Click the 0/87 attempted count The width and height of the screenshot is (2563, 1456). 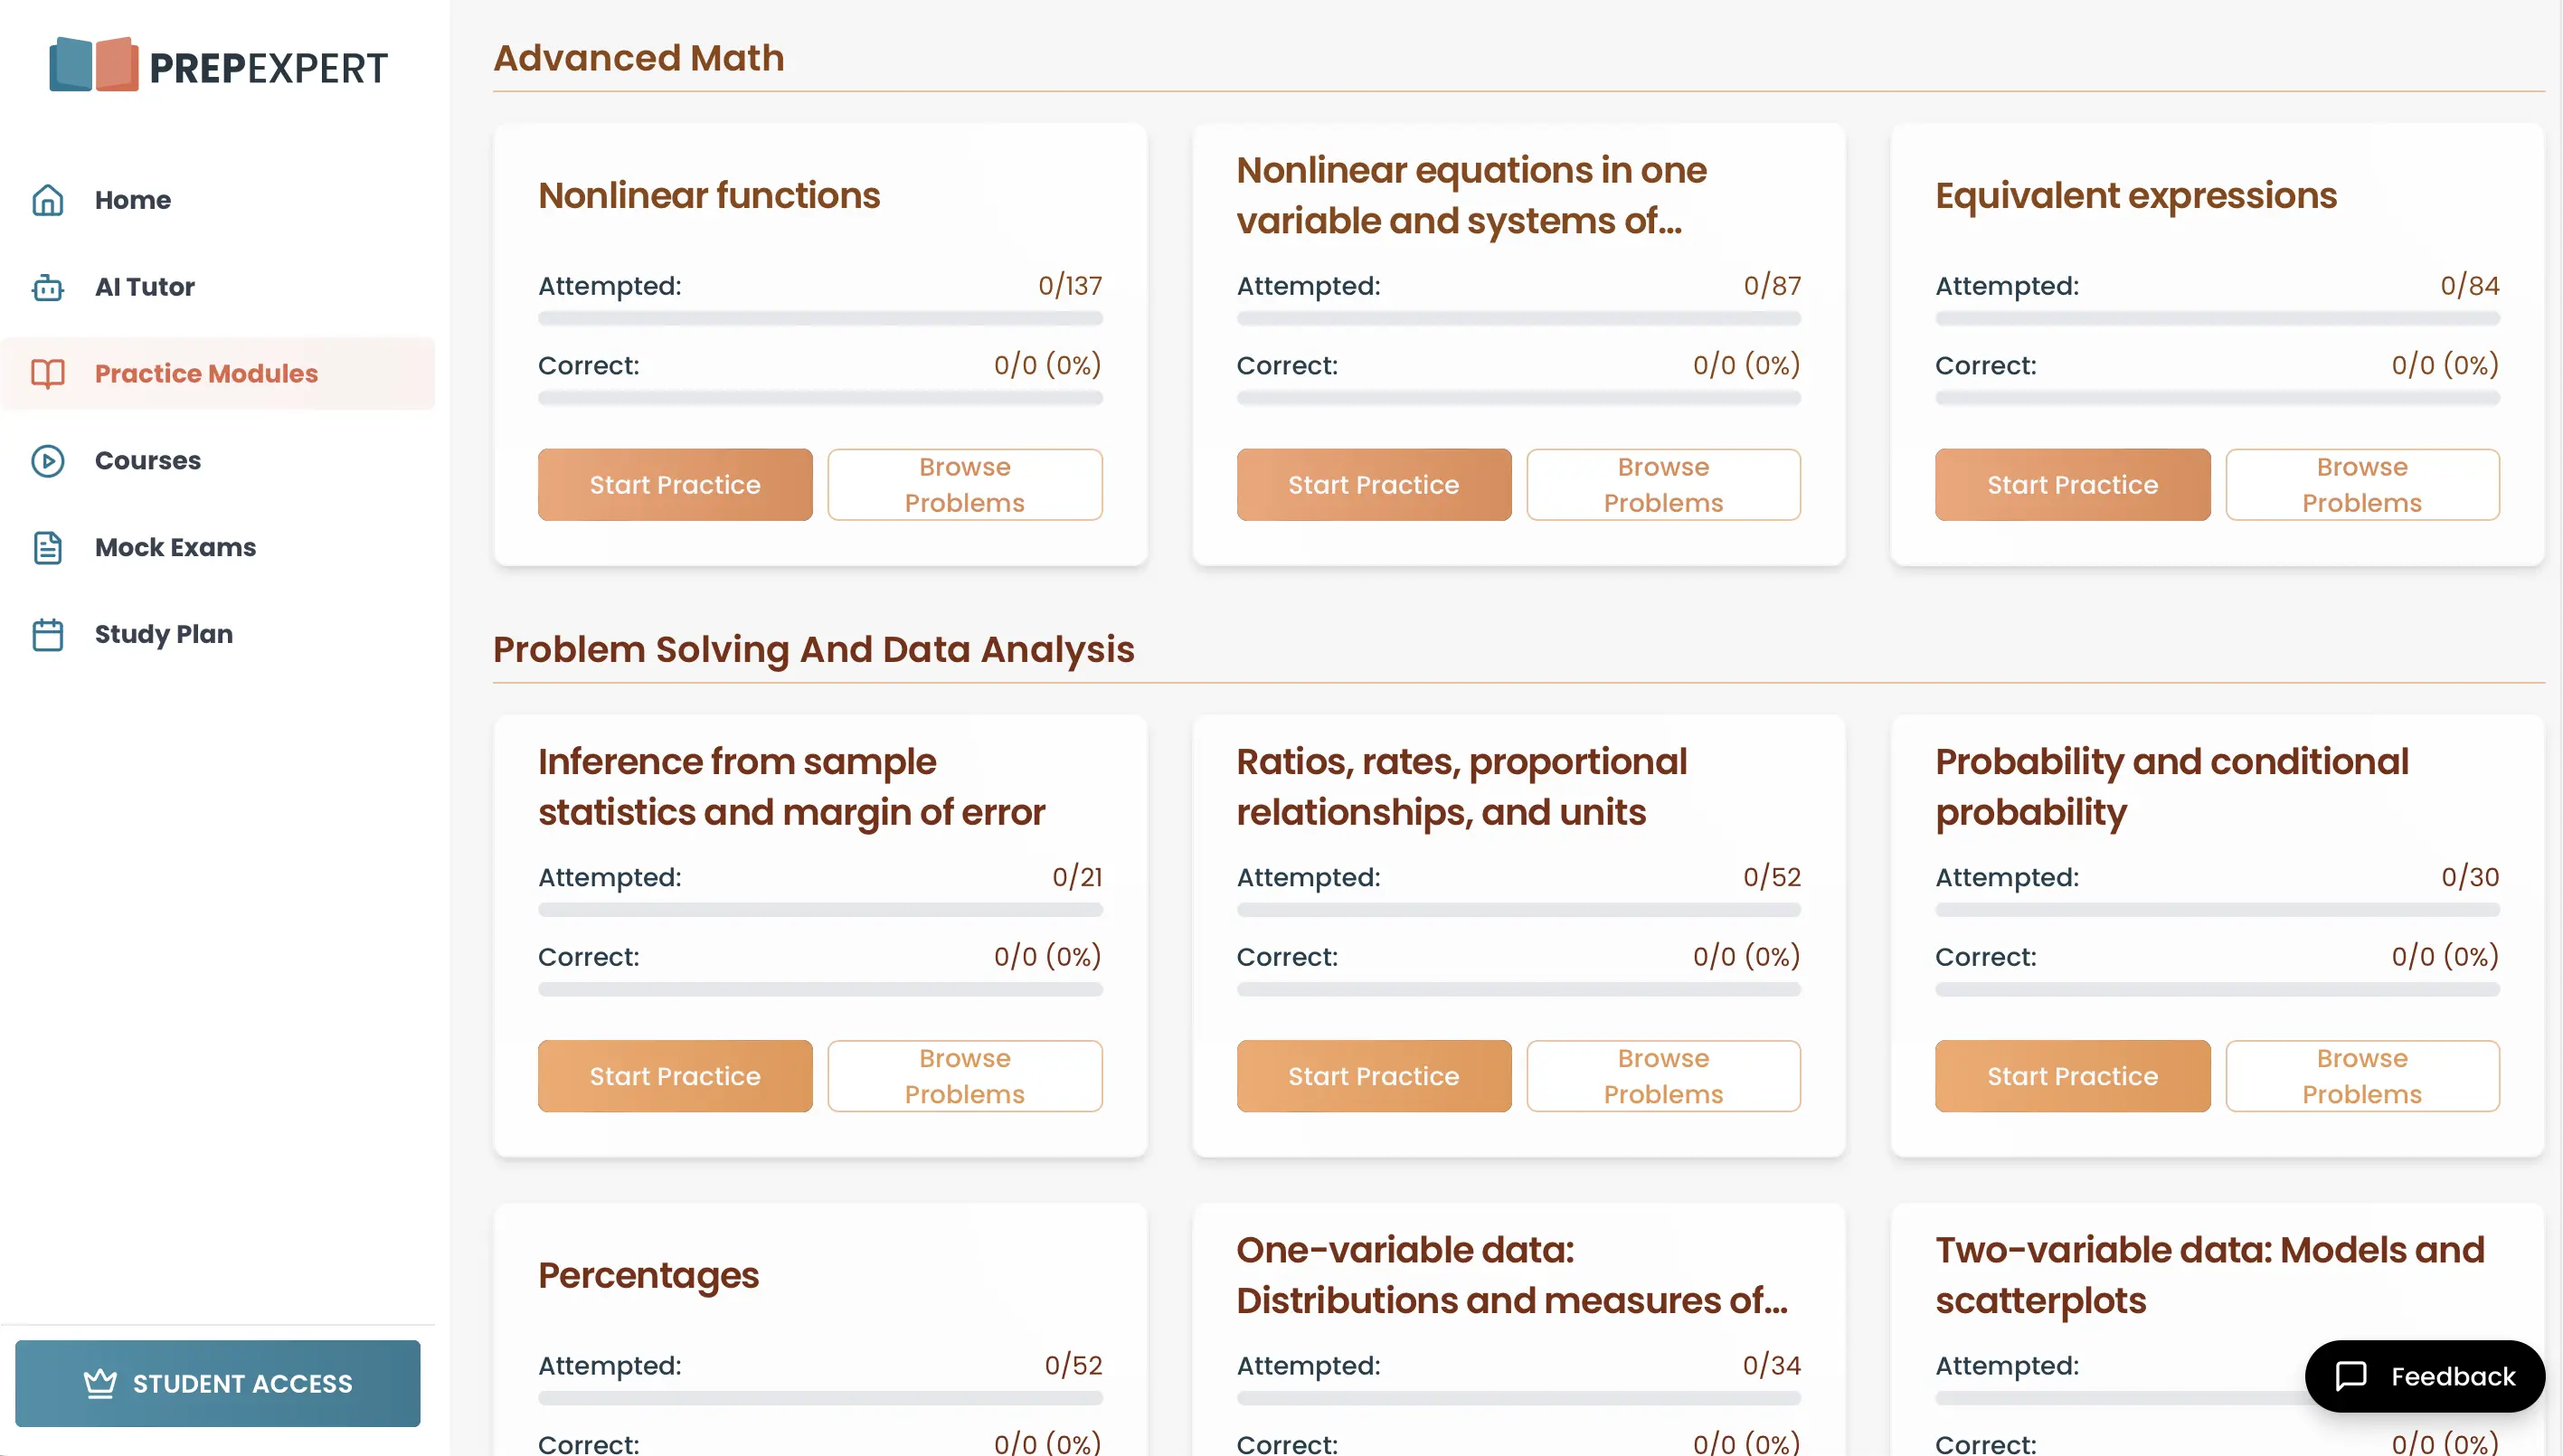pyautogui.click(x=1772, y=286)
